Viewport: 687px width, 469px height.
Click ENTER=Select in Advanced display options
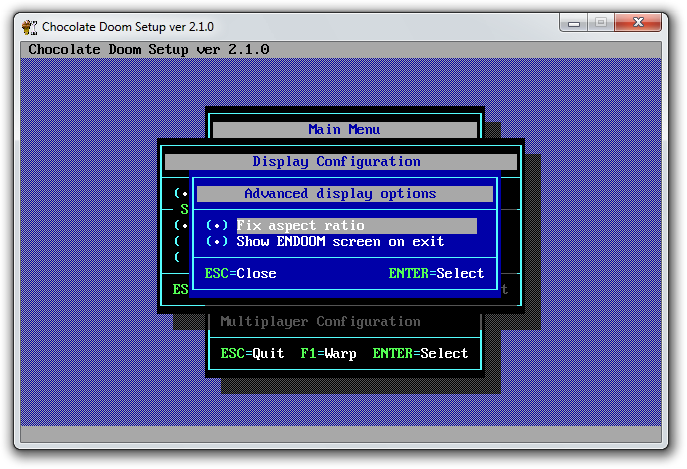coord(436,273)
